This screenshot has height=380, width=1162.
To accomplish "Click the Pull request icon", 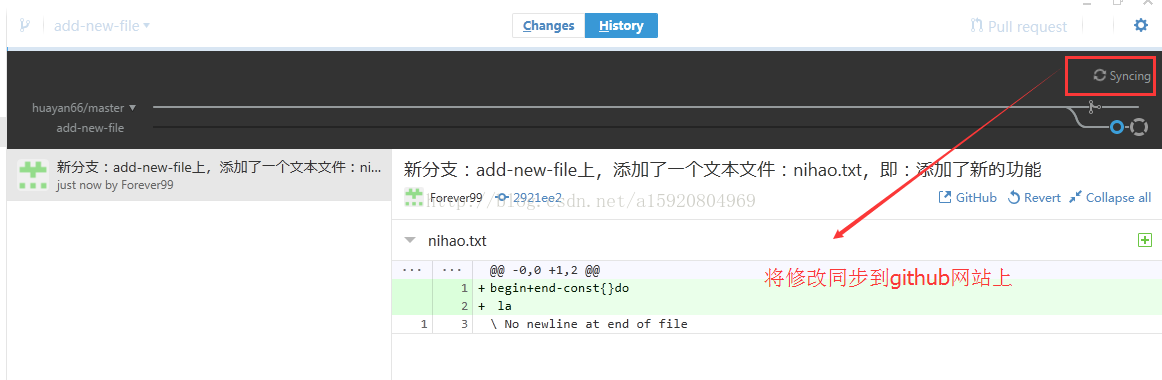I will click(x=977, y=26).
